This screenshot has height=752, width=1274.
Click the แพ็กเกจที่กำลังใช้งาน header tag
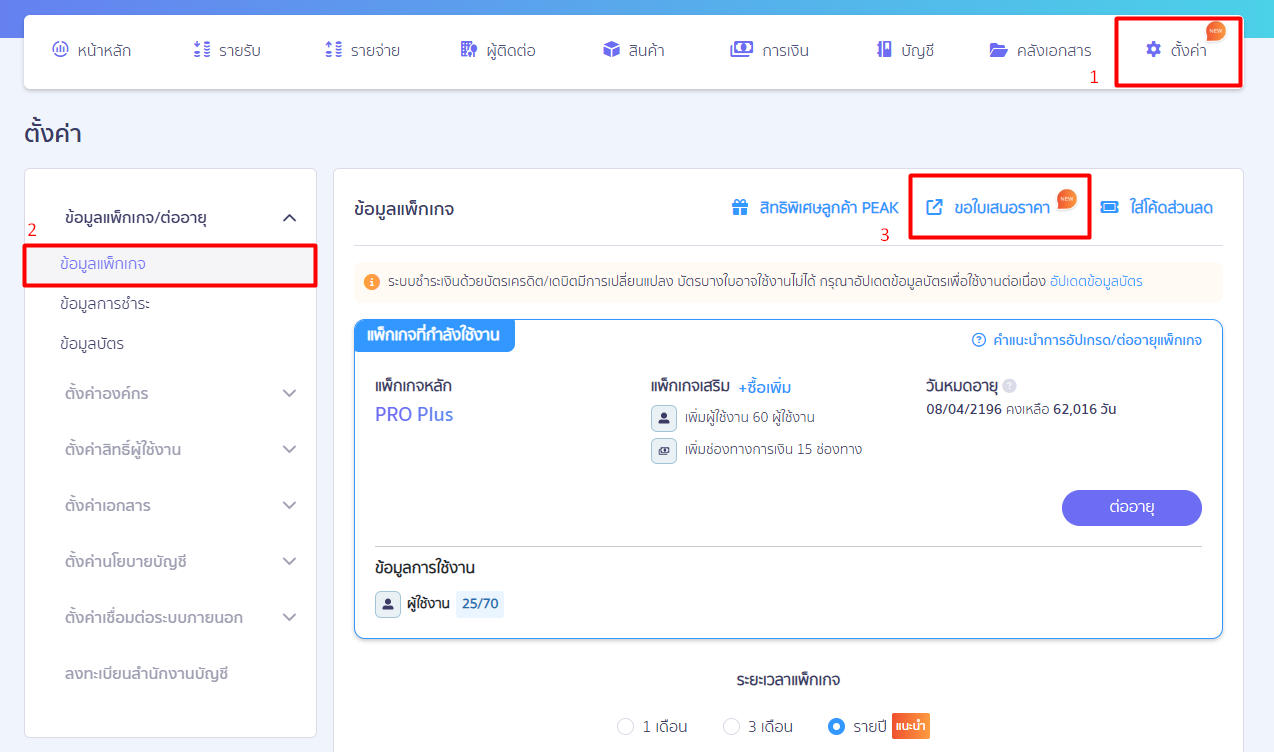pyautogui.click(x=435, y=335)
